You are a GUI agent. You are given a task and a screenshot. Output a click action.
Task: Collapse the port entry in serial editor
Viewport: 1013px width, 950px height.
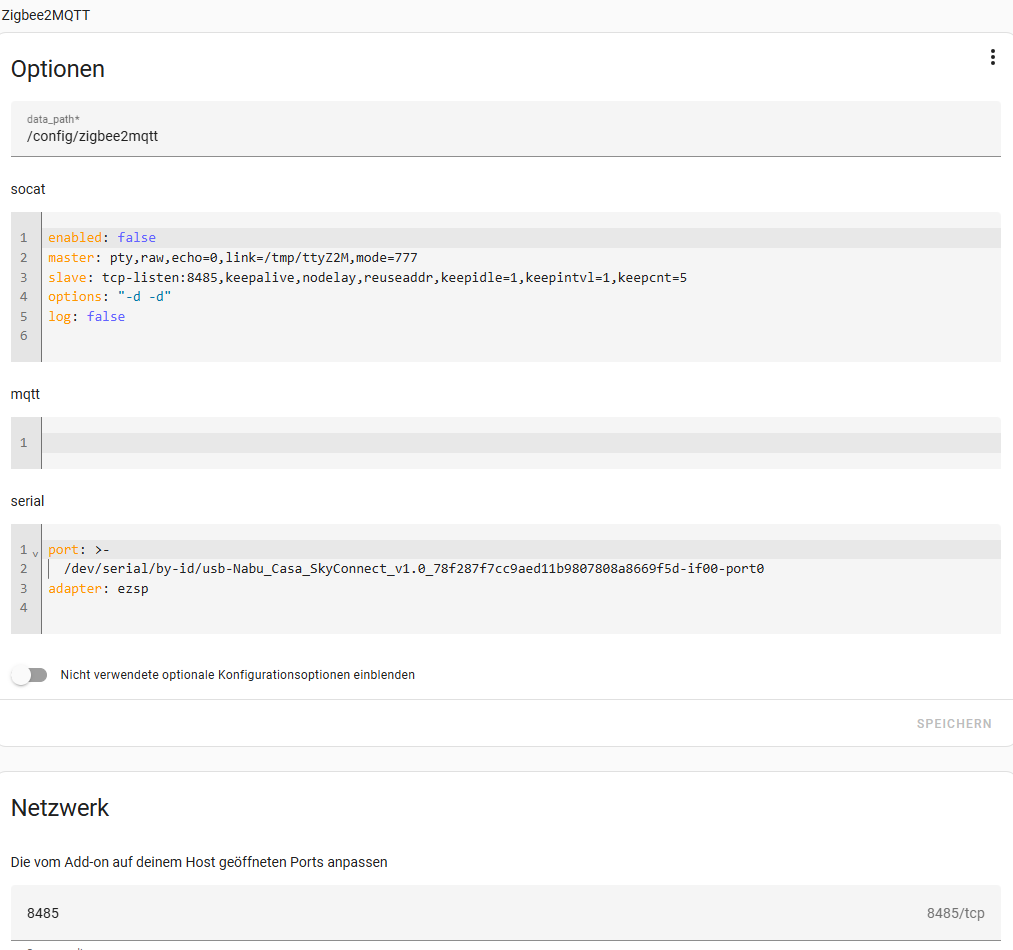tap(36, 551)
